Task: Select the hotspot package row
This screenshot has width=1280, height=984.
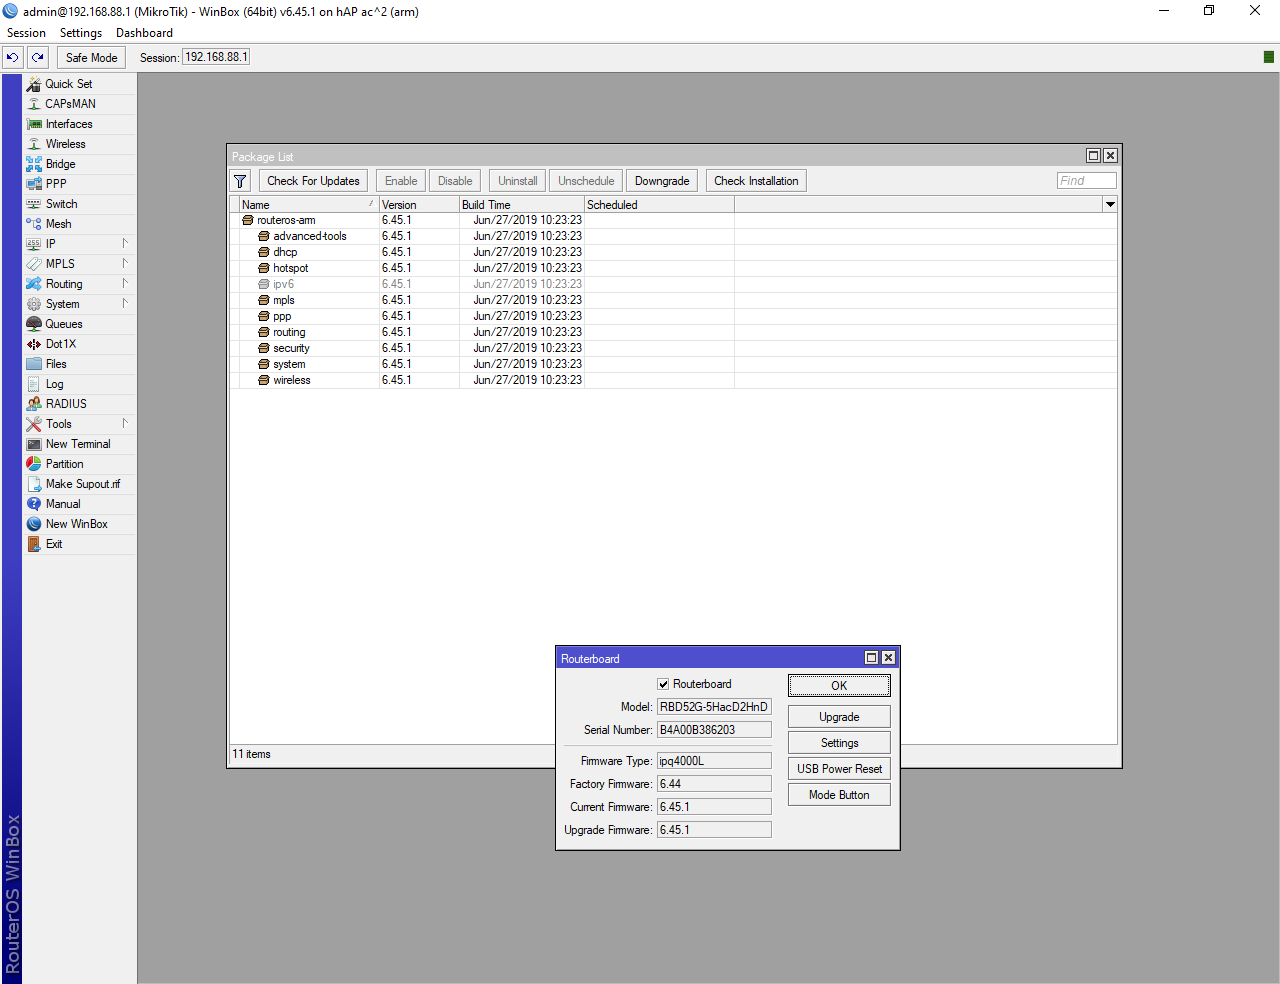Action: pyautogui.click(x=673, y=268)
